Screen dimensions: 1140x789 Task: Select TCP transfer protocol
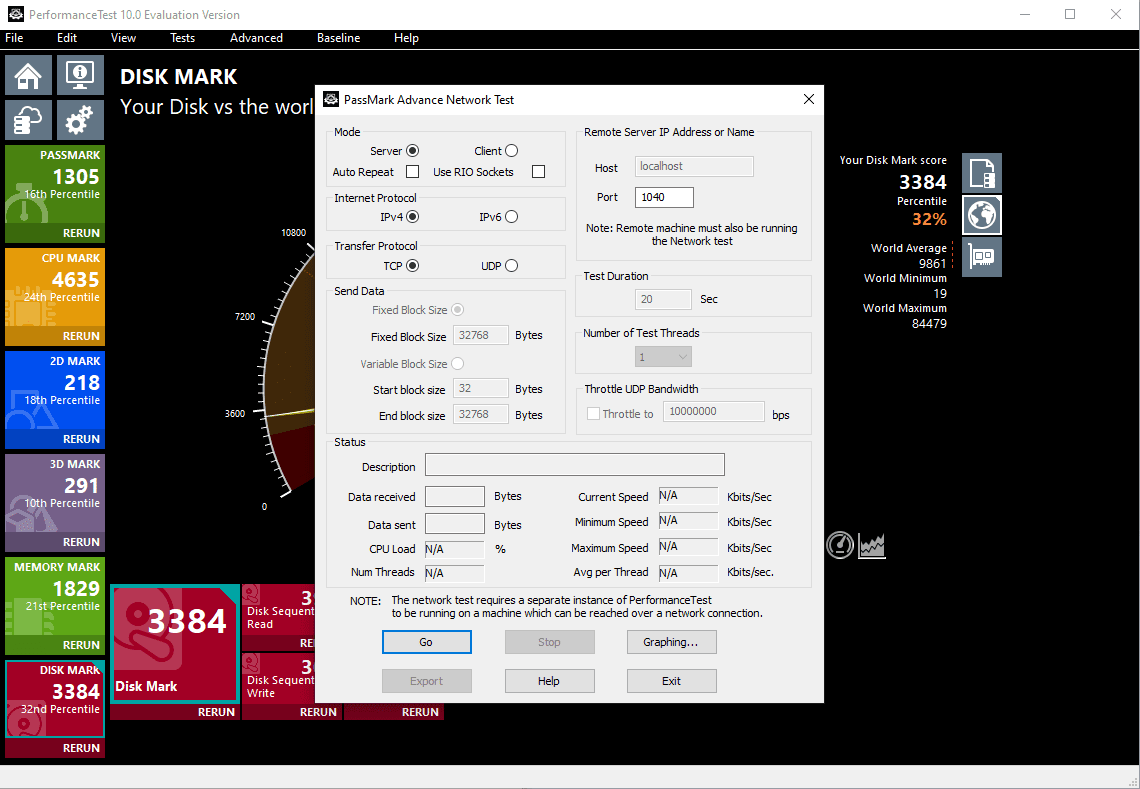pos(412,265)
